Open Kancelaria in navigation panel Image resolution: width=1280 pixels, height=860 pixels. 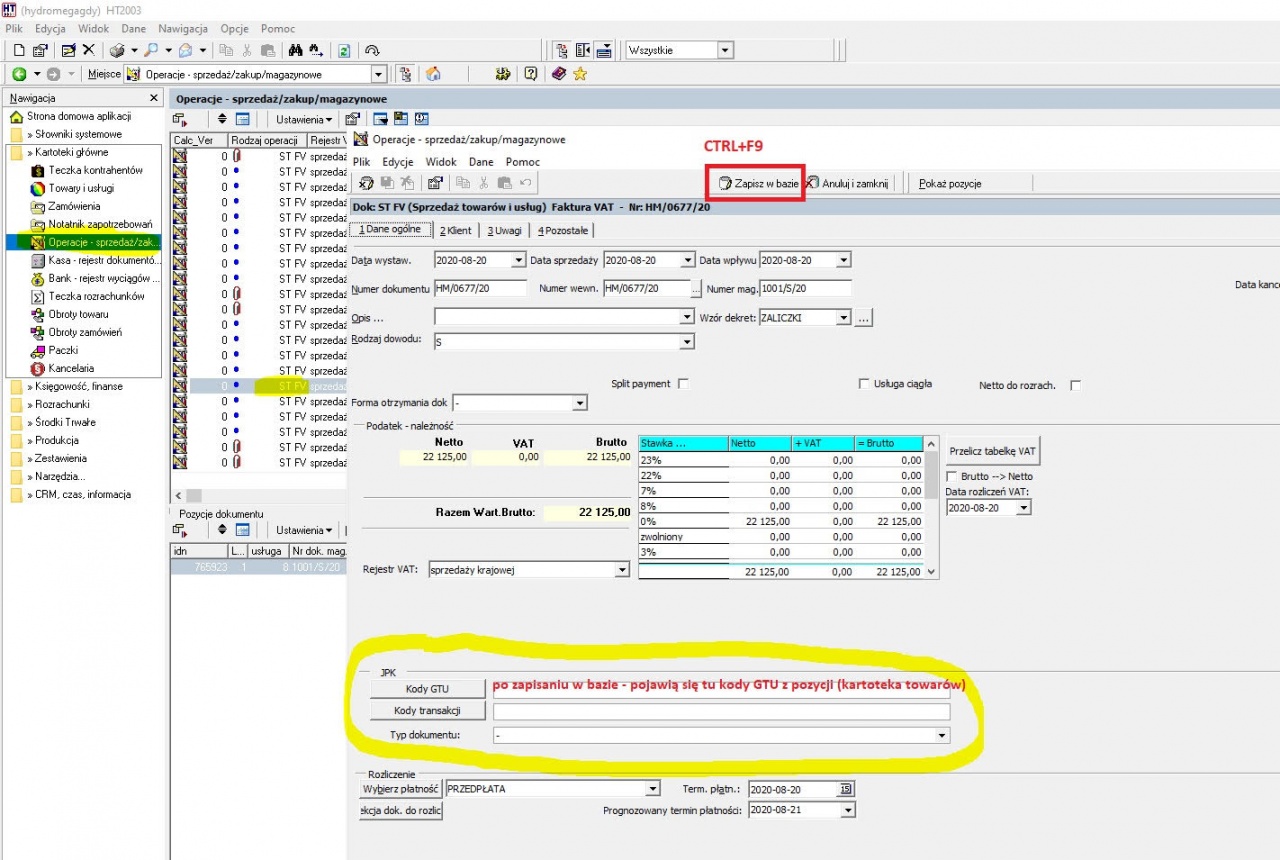[71, 368]
